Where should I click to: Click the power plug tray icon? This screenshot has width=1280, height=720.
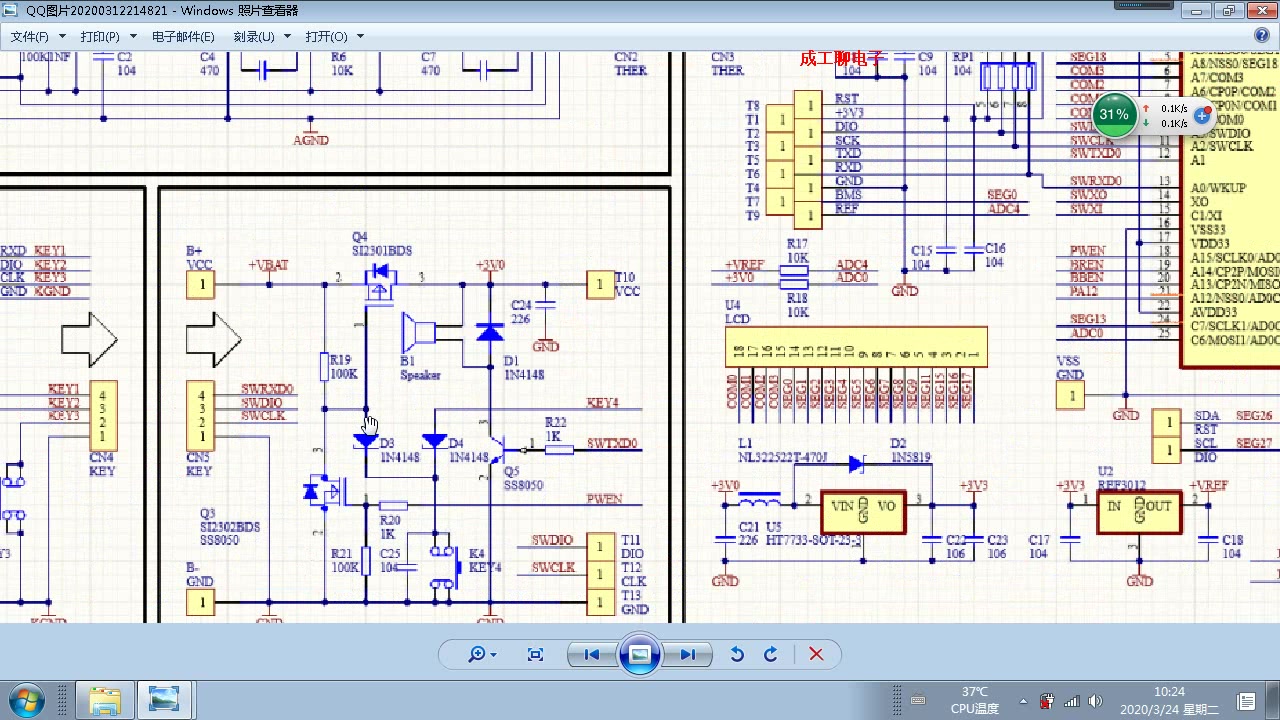[1046, 701]
